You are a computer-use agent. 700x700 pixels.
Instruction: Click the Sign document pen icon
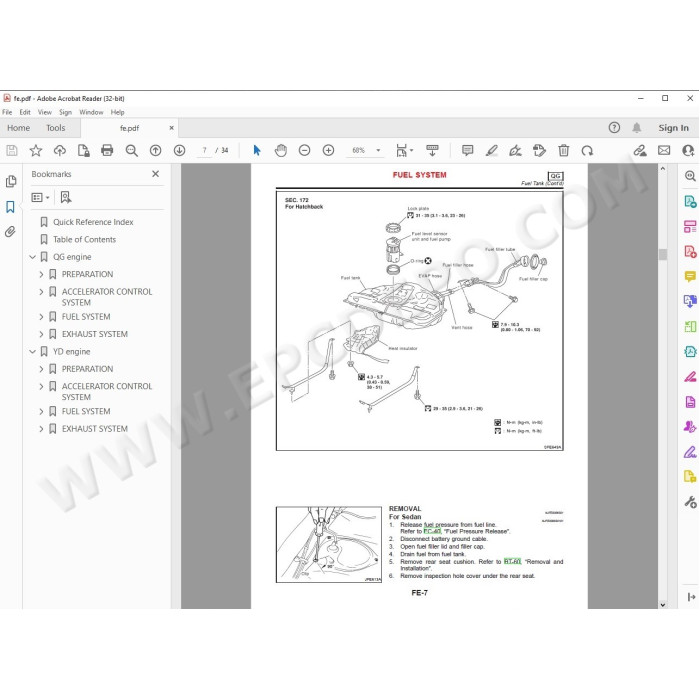coord(515,150)
